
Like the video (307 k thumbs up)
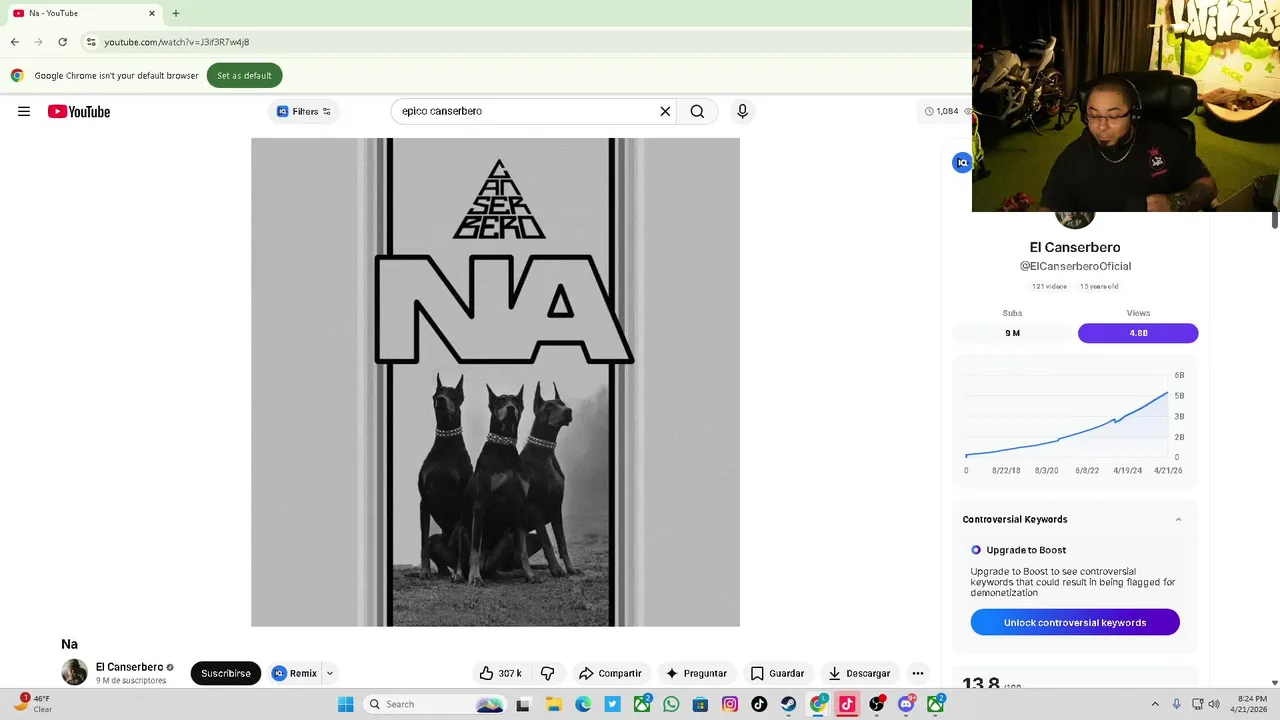click(x=500, y=673)
